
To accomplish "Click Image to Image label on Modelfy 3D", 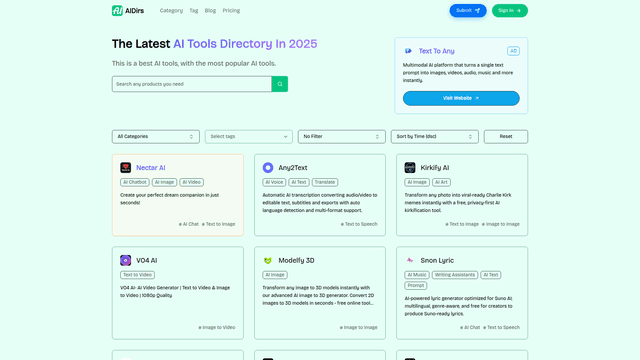I will [x=358, y=327].
